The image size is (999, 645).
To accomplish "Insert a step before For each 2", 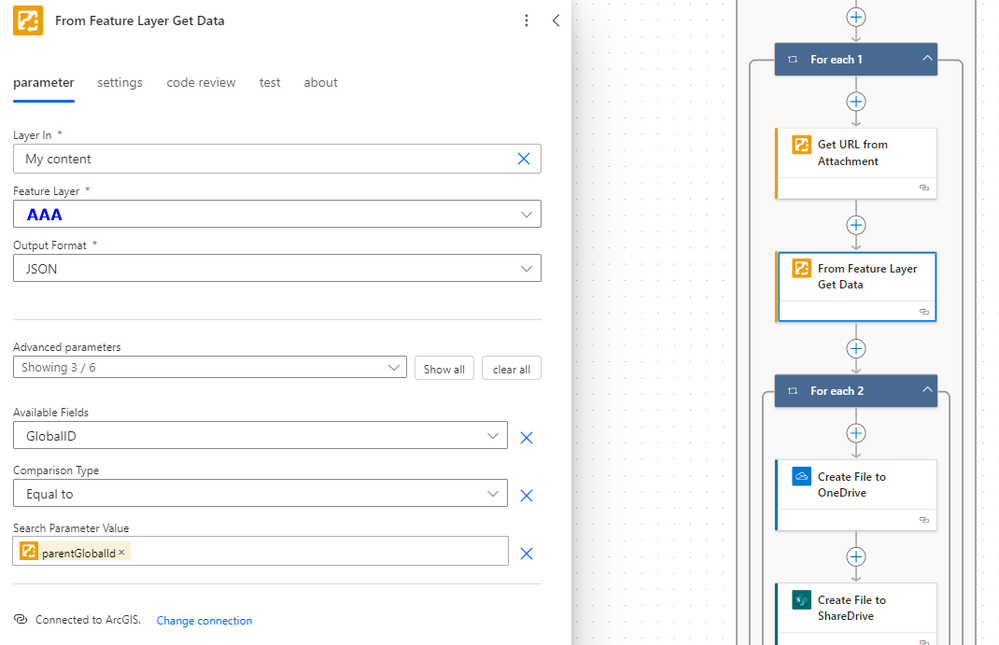I will [x=856, y=349].
